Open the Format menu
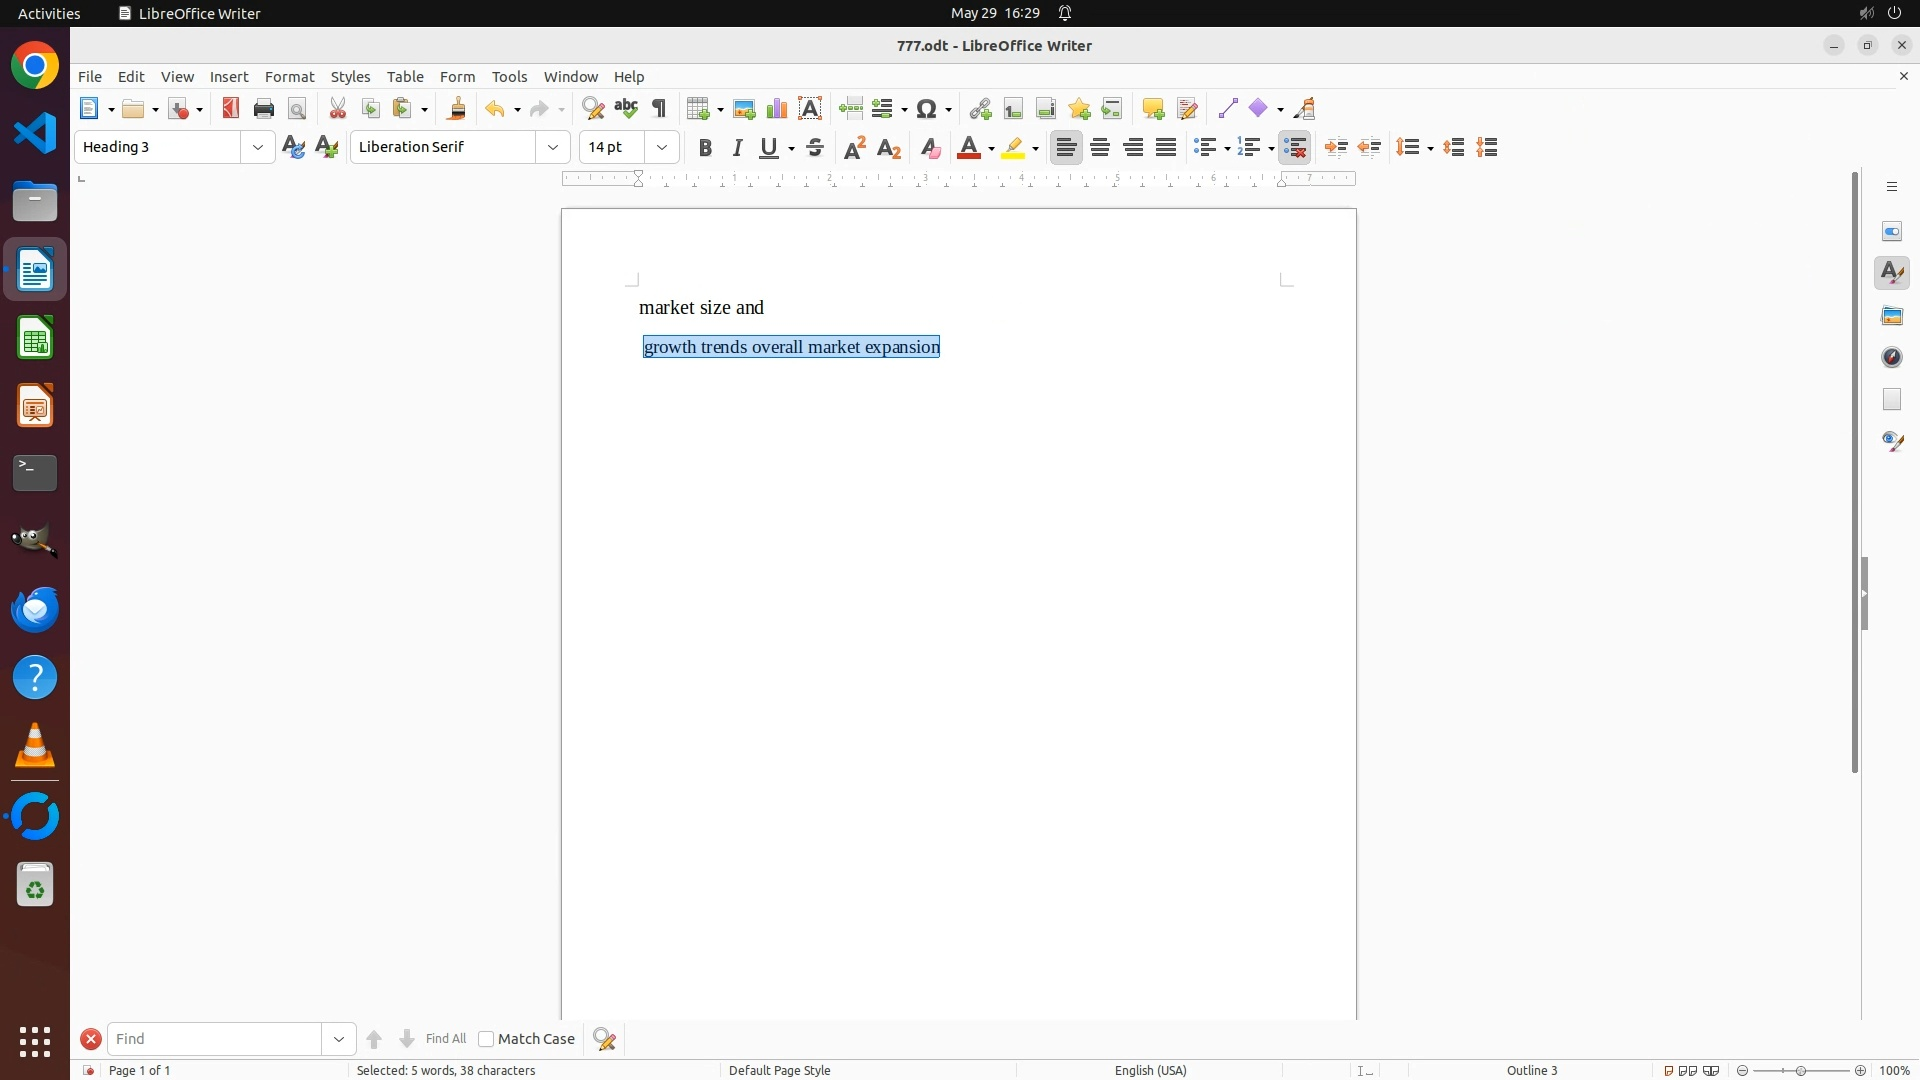The image size is (1920, 1080). coord(289,77)
